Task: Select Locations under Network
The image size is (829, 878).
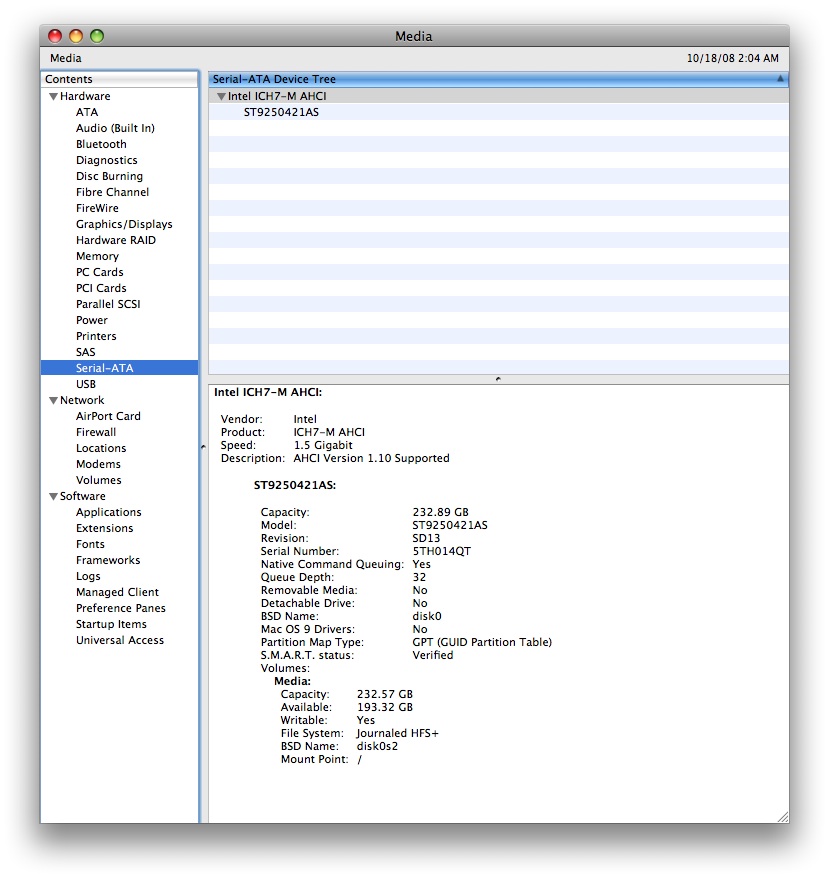Action: coord(101,449)
